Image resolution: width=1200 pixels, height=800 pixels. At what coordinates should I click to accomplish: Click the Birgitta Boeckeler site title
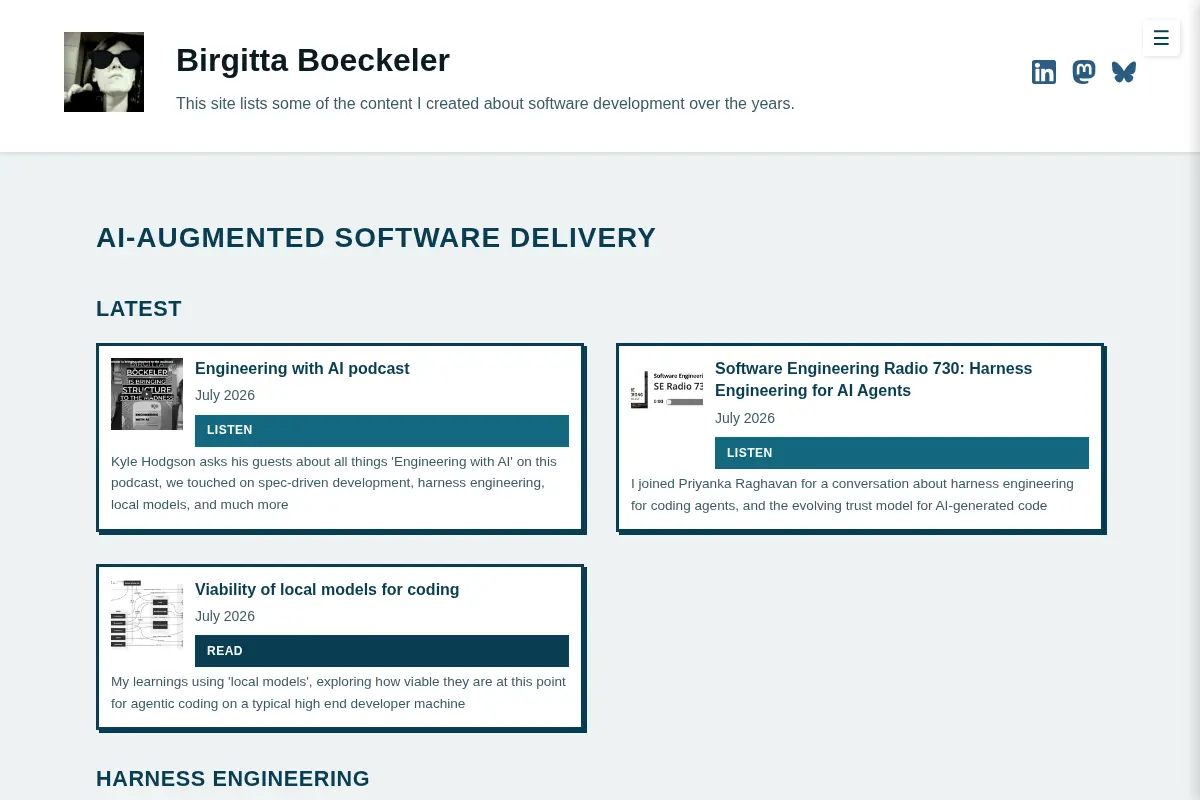coord(313,60)
